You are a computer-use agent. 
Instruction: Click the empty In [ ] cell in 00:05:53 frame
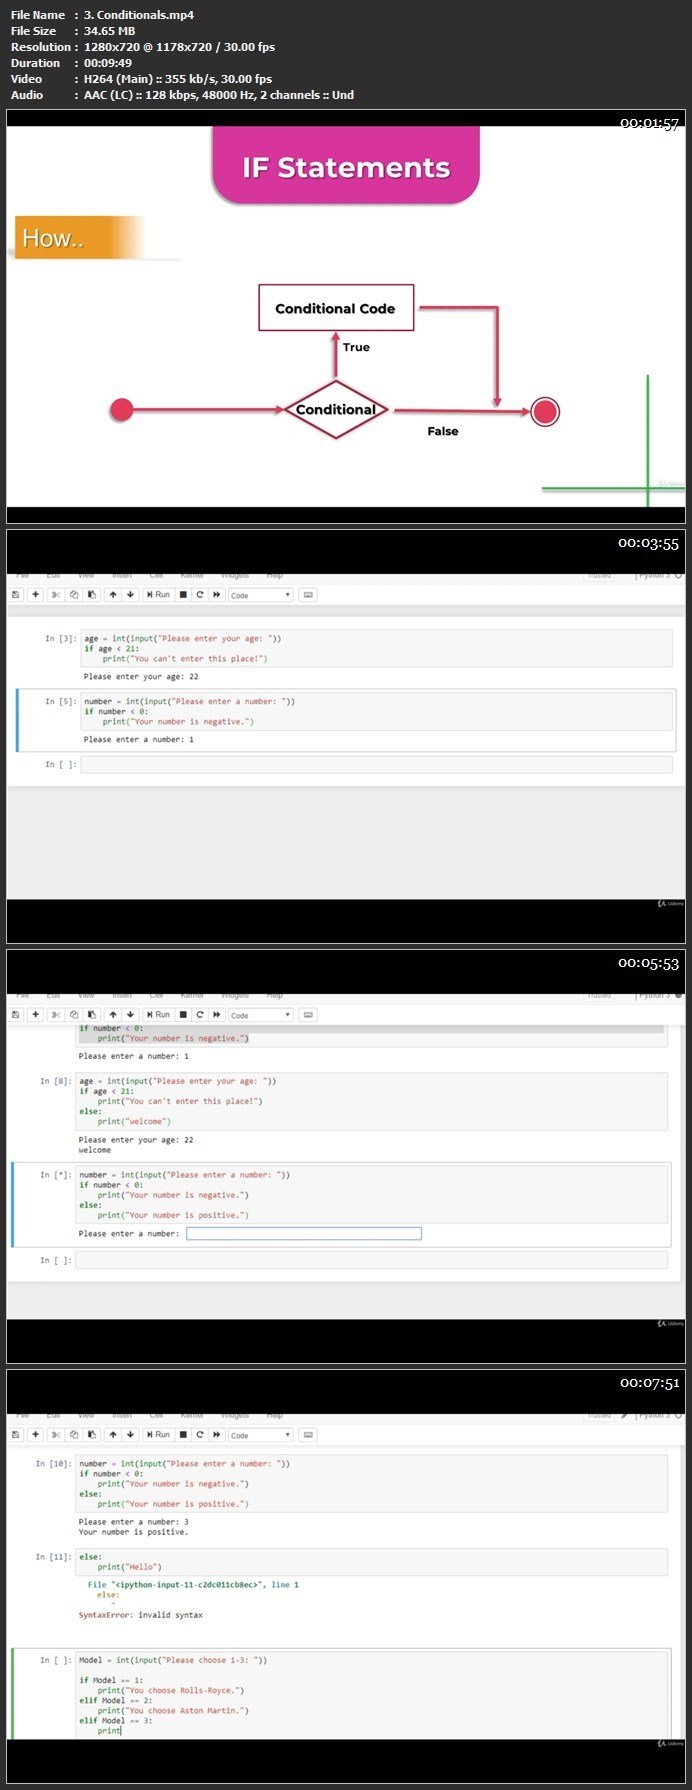pyautogui.click(x=371, y=1261)
